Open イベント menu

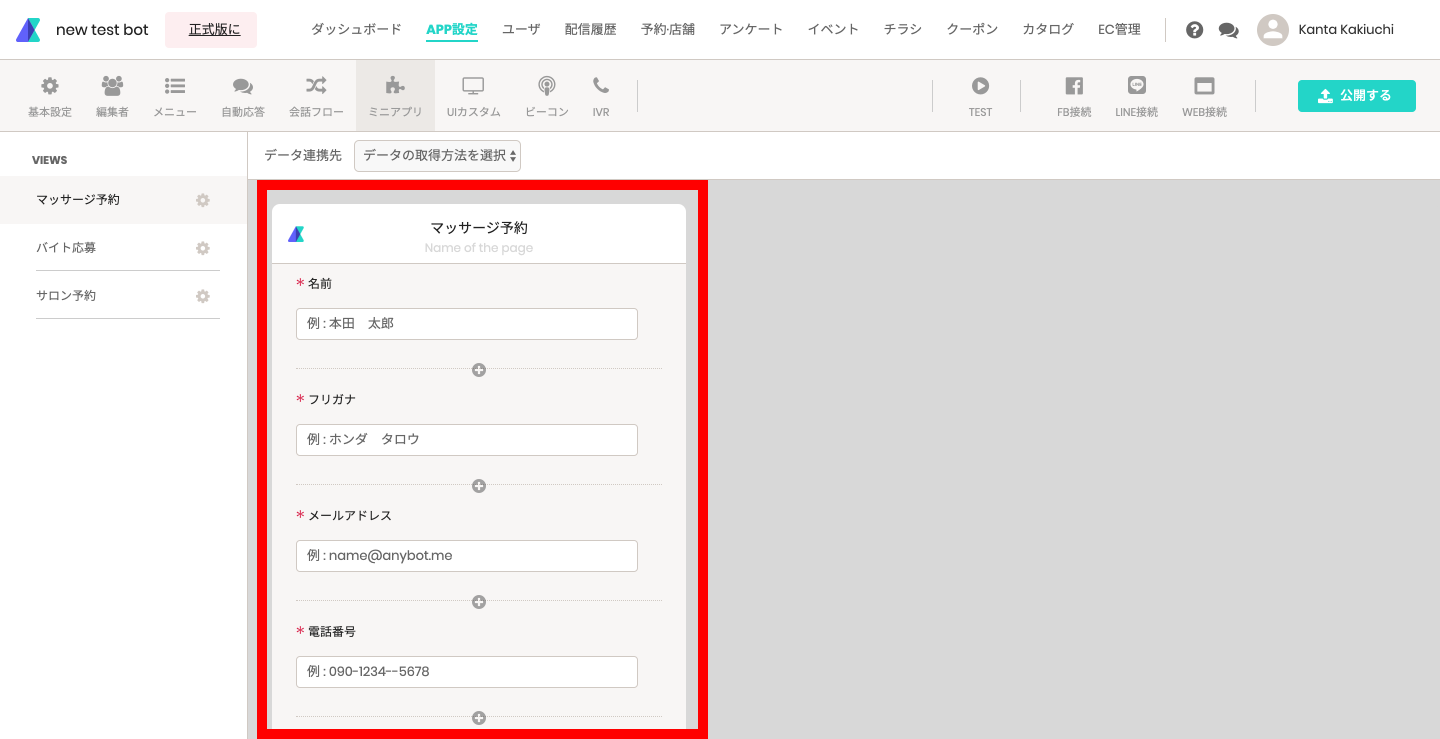[x=833, y=29]
